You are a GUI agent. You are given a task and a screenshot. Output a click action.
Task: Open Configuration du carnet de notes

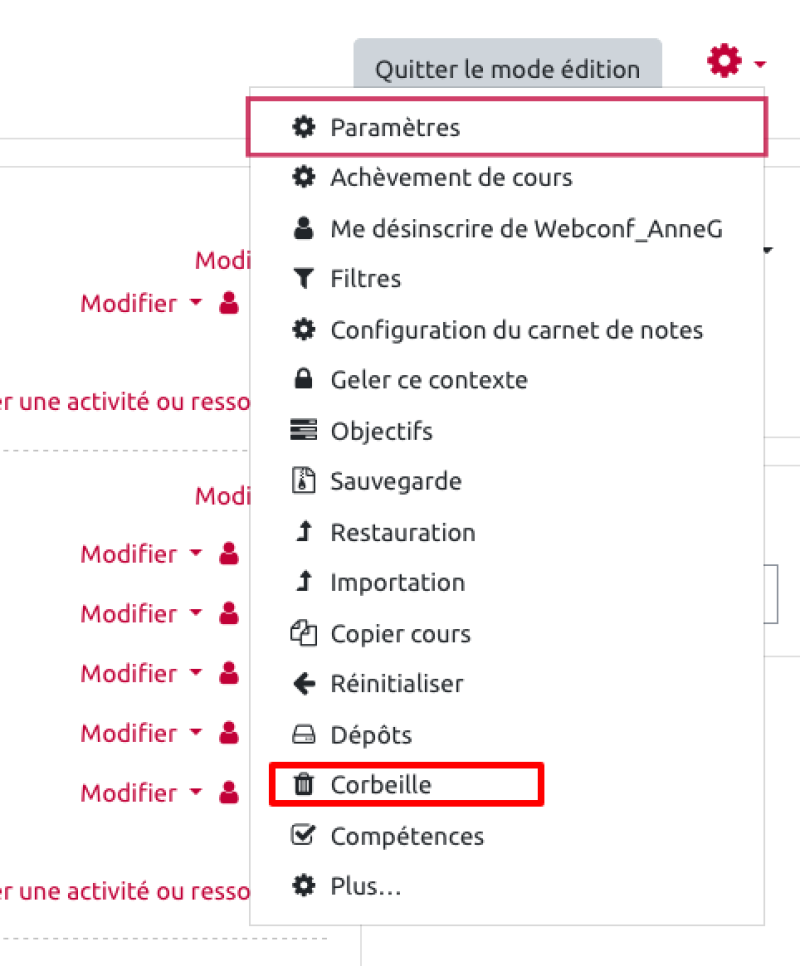pyautogui.click(x=516, y=330)
